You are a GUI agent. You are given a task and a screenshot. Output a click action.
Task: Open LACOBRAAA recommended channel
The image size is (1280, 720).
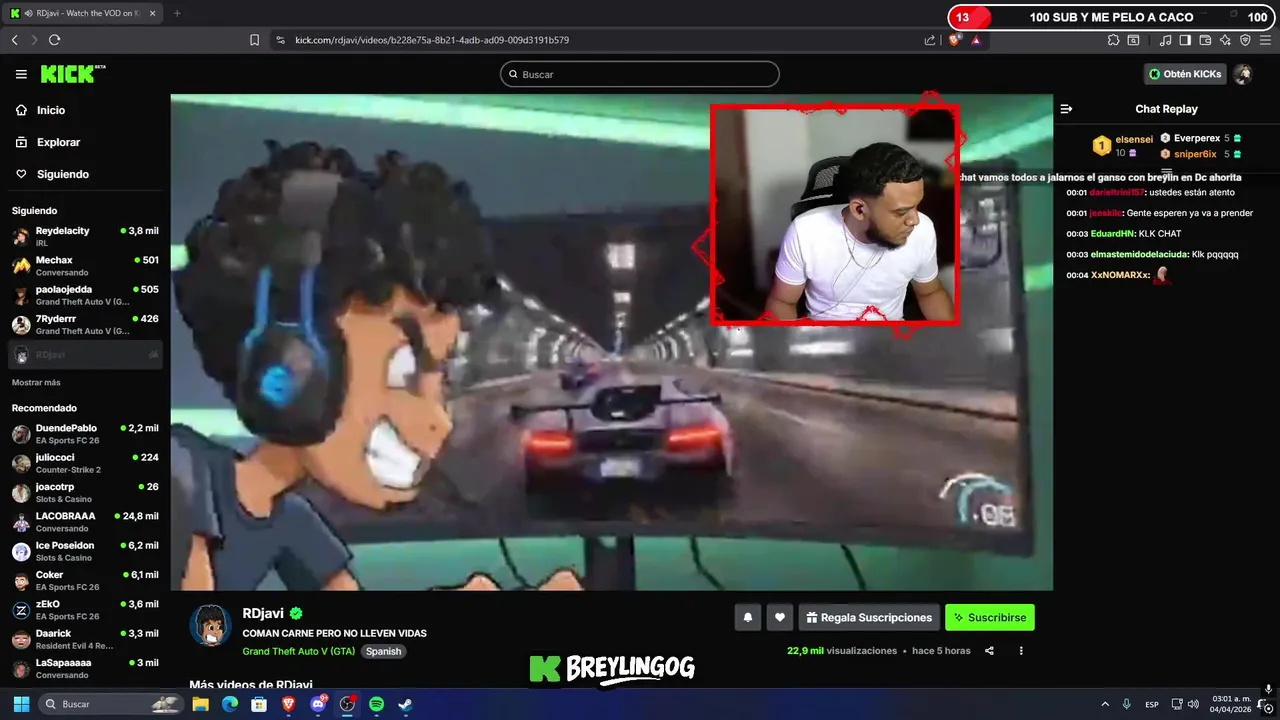pos(85,522)
